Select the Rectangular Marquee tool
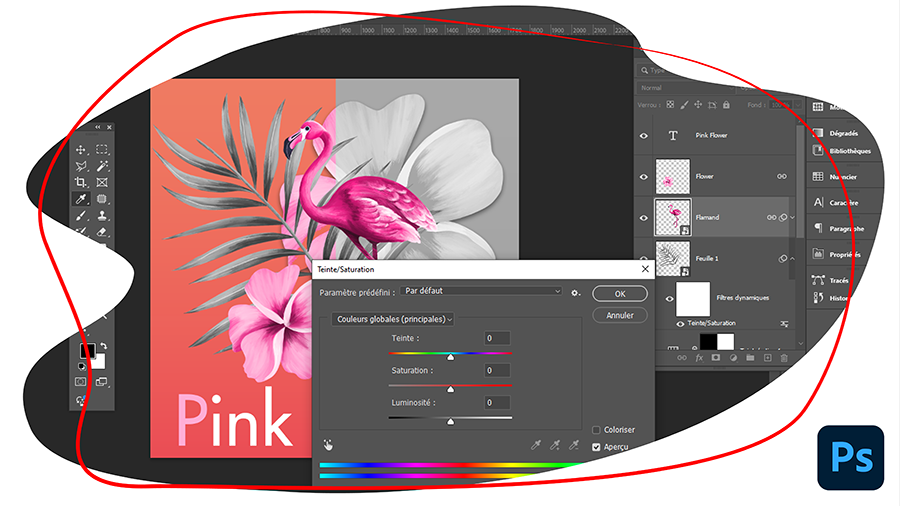 (x=102, y=150)
